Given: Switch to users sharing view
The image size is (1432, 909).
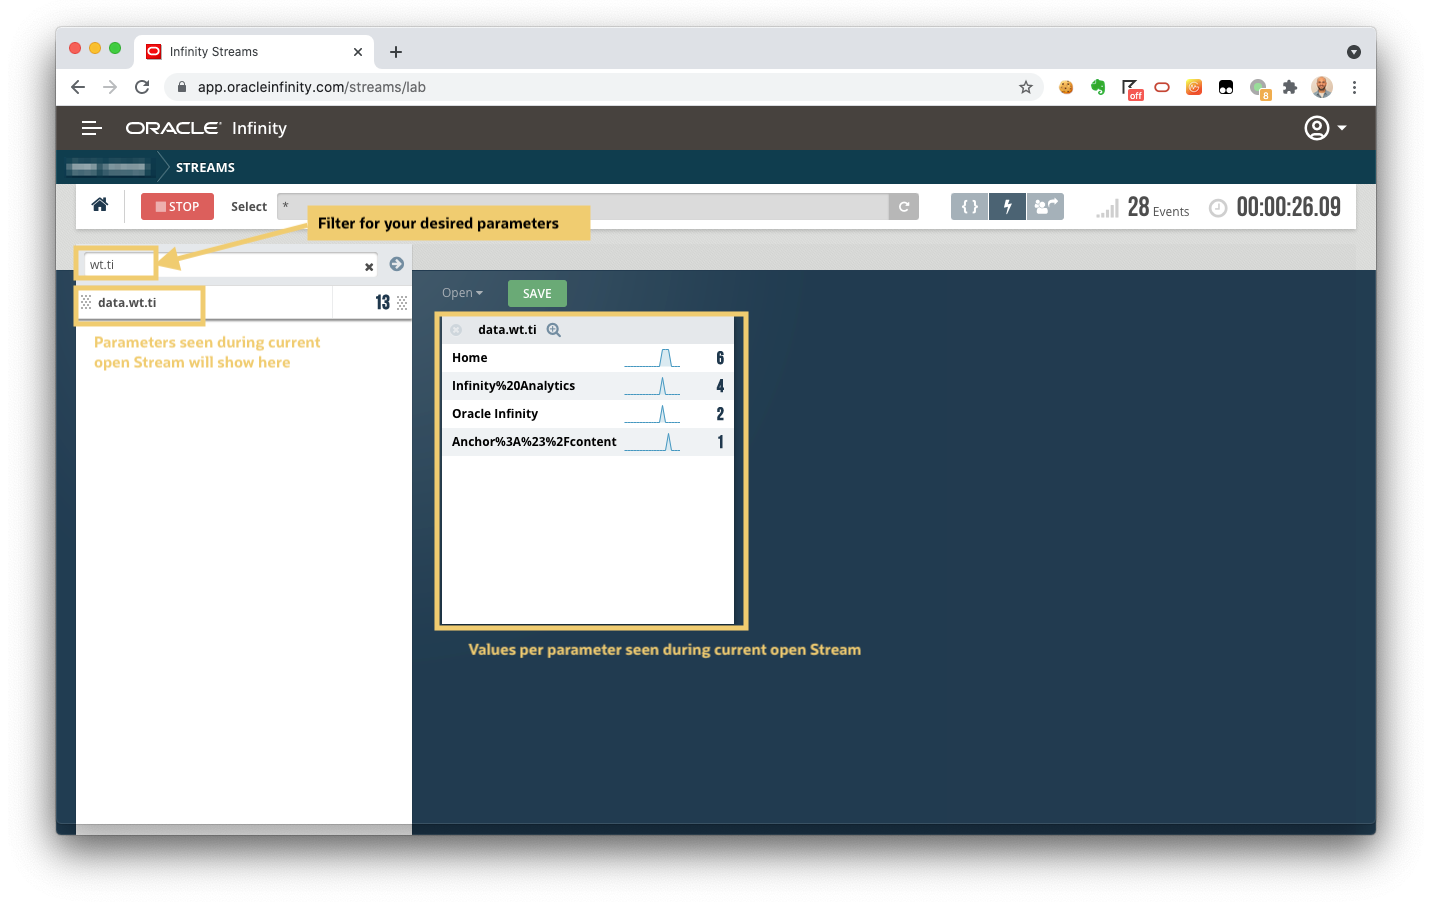Looking at the screenshot, I should pyautogui.click(x=1045, y=206).
